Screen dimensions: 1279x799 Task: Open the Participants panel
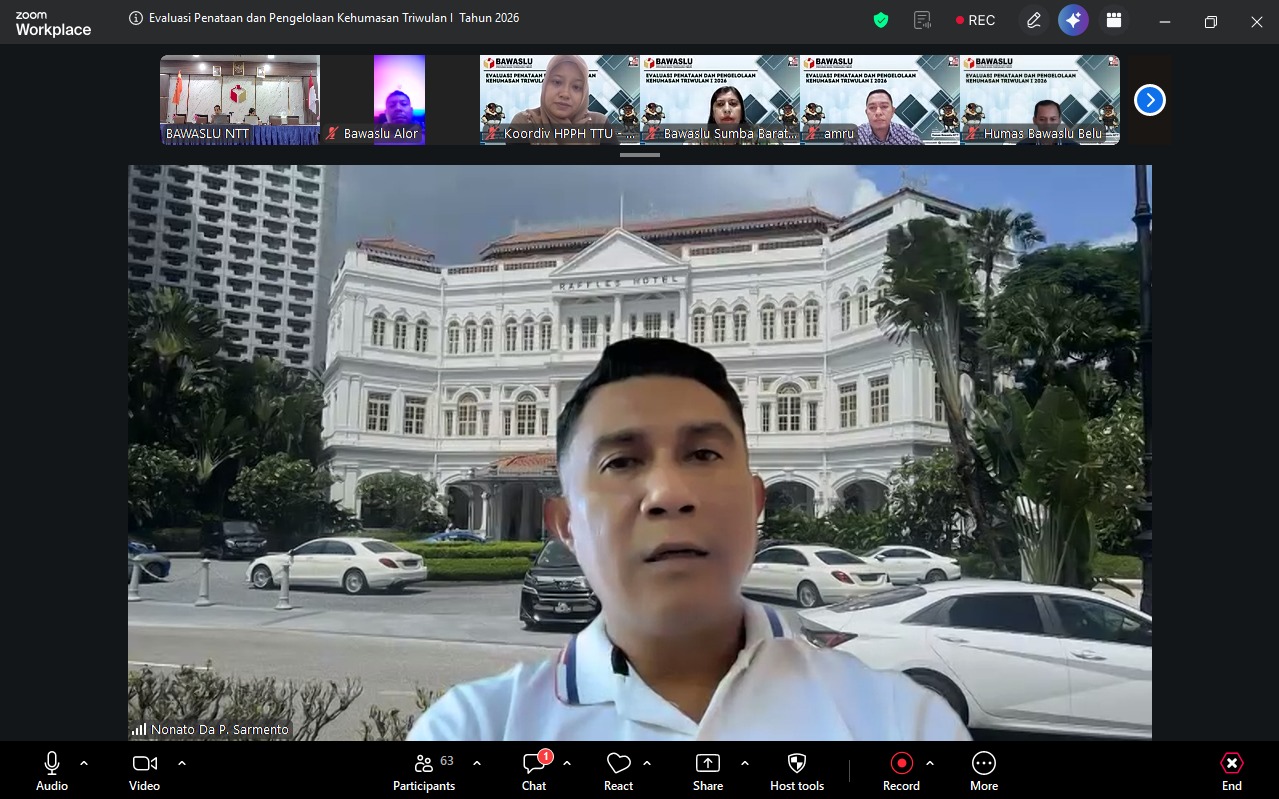click(424, 771)
